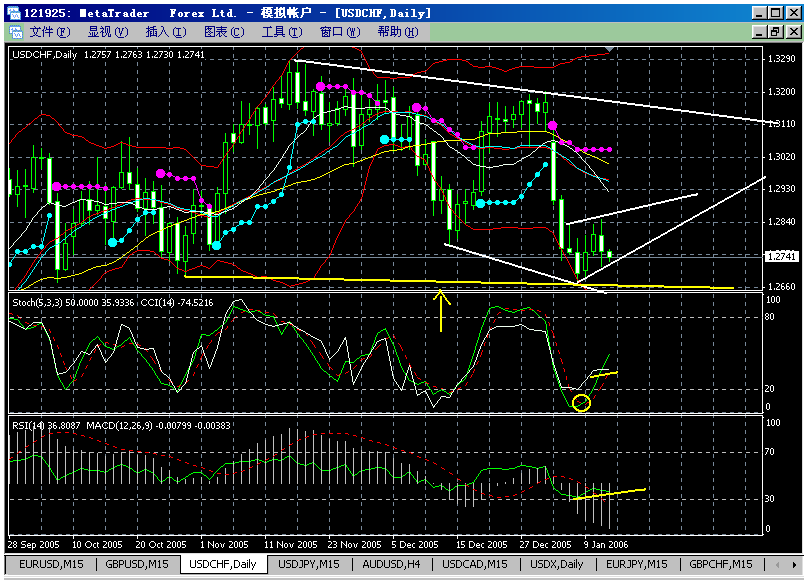Screen dimensions: 808x580
Task: Click the Stoch(5,3,3) indicator label
Action: click(73, 302)
